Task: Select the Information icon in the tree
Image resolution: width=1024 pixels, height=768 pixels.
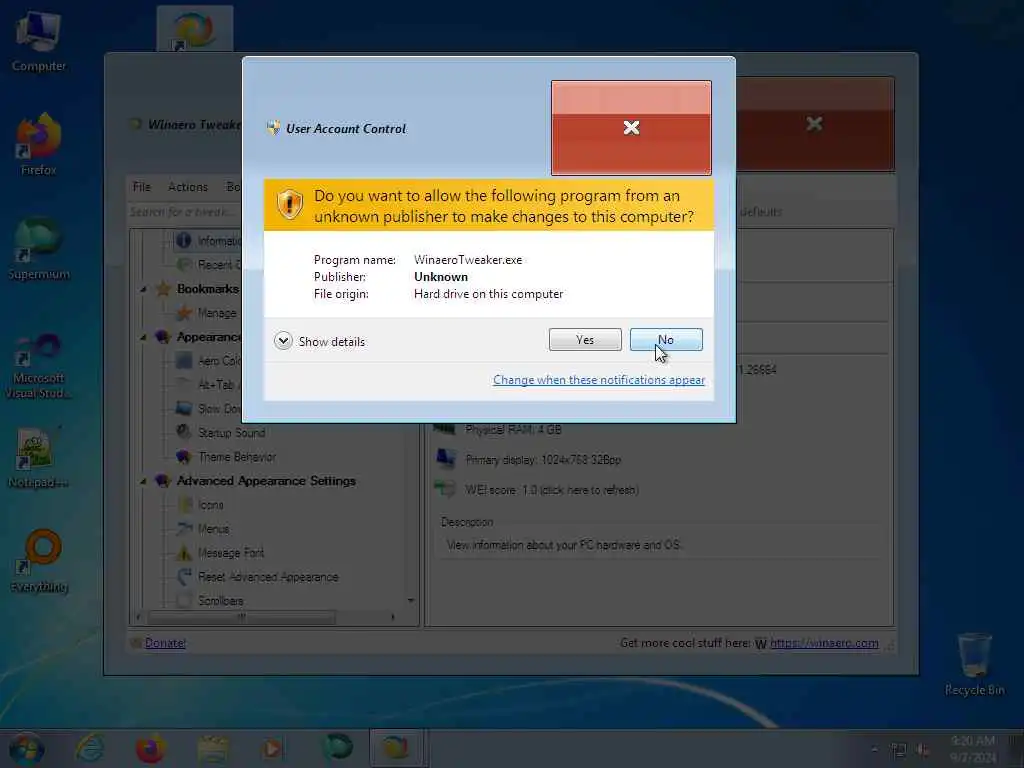Action: pos(184,241)
